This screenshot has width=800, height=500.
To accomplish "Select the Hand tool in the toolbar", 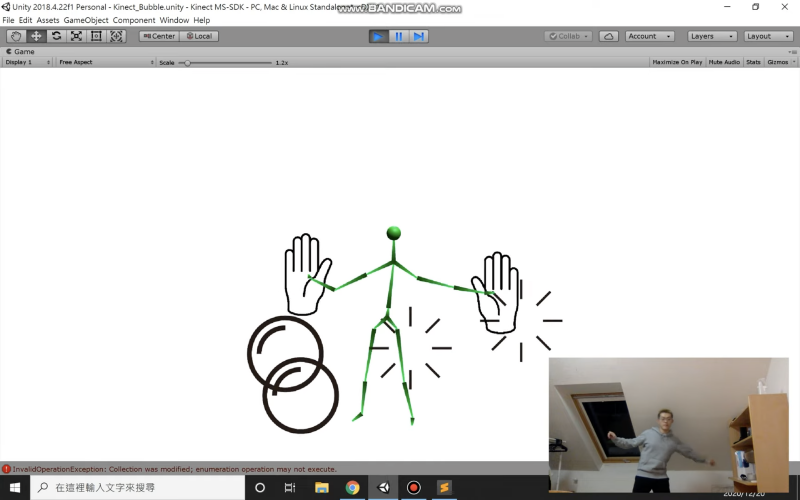I will coord(16,36).
